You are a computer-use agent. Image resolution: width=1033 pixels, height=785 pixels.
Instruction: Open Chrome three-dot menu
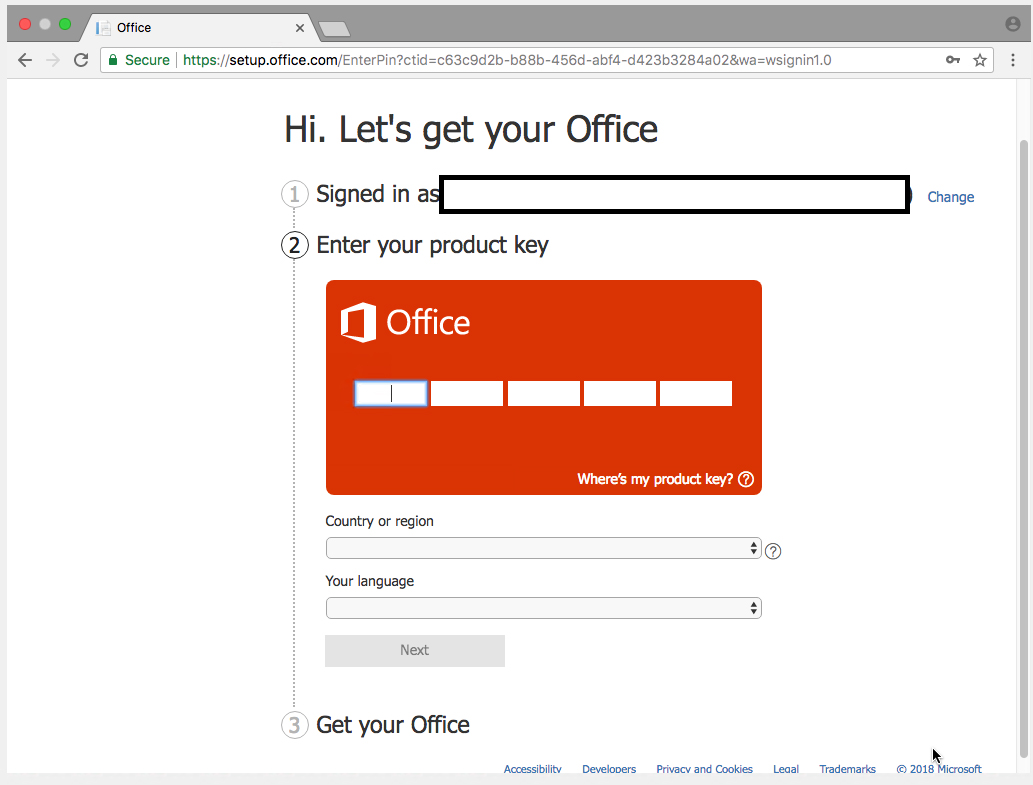[1013, 60]
